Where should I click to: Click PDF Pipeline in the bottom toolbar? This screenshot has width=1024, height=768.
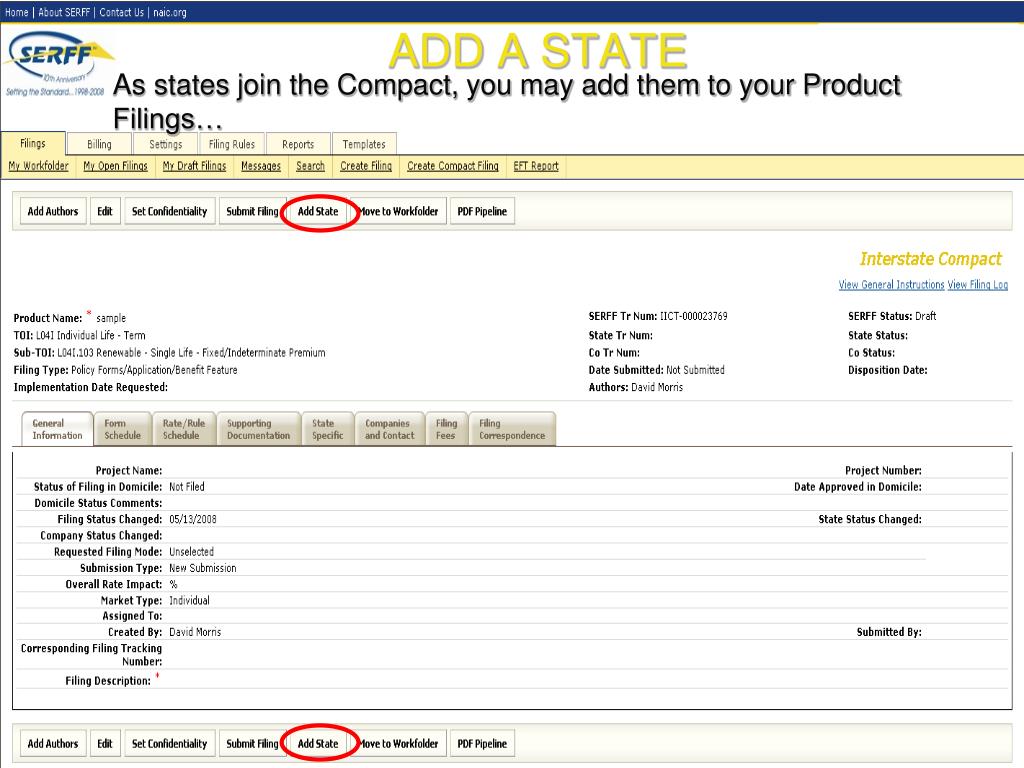coord(482,743)
